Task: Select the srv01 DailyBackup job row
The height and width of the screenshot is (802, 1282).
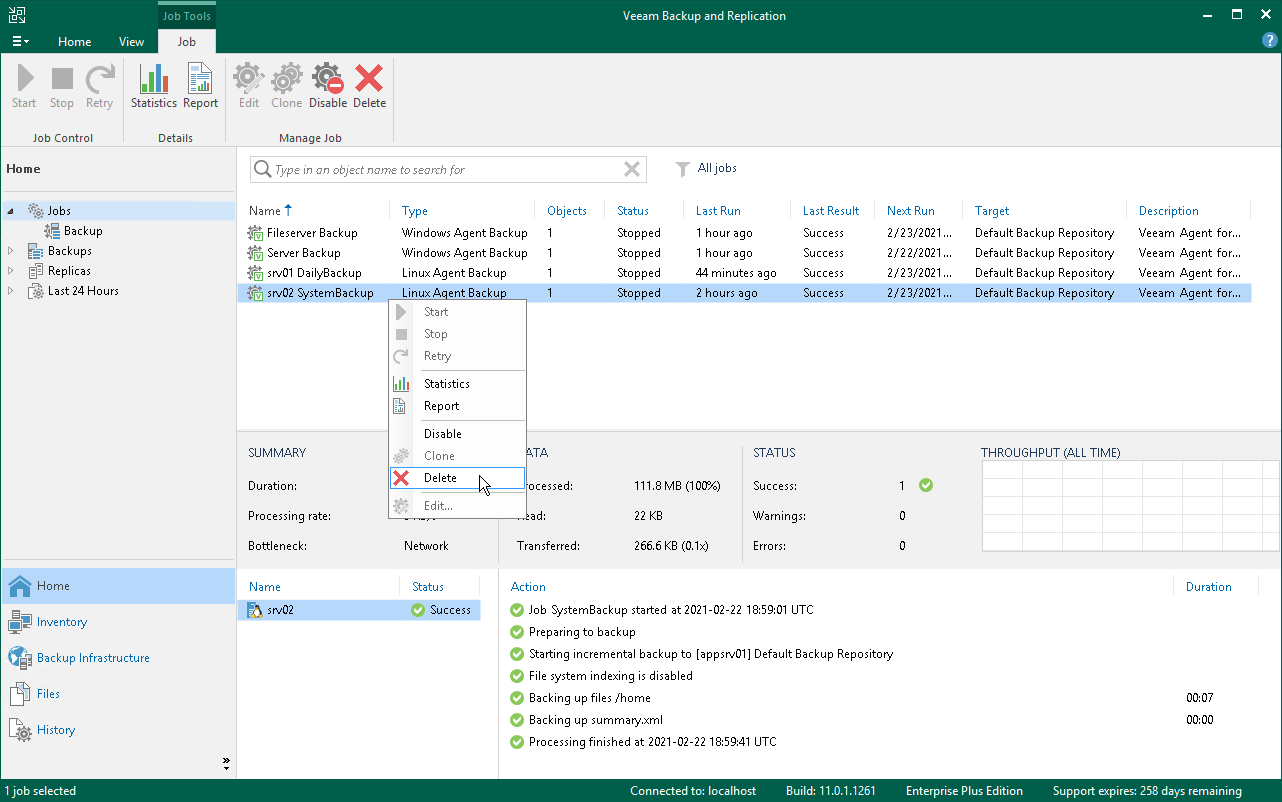Action: [x=314, y=273]
